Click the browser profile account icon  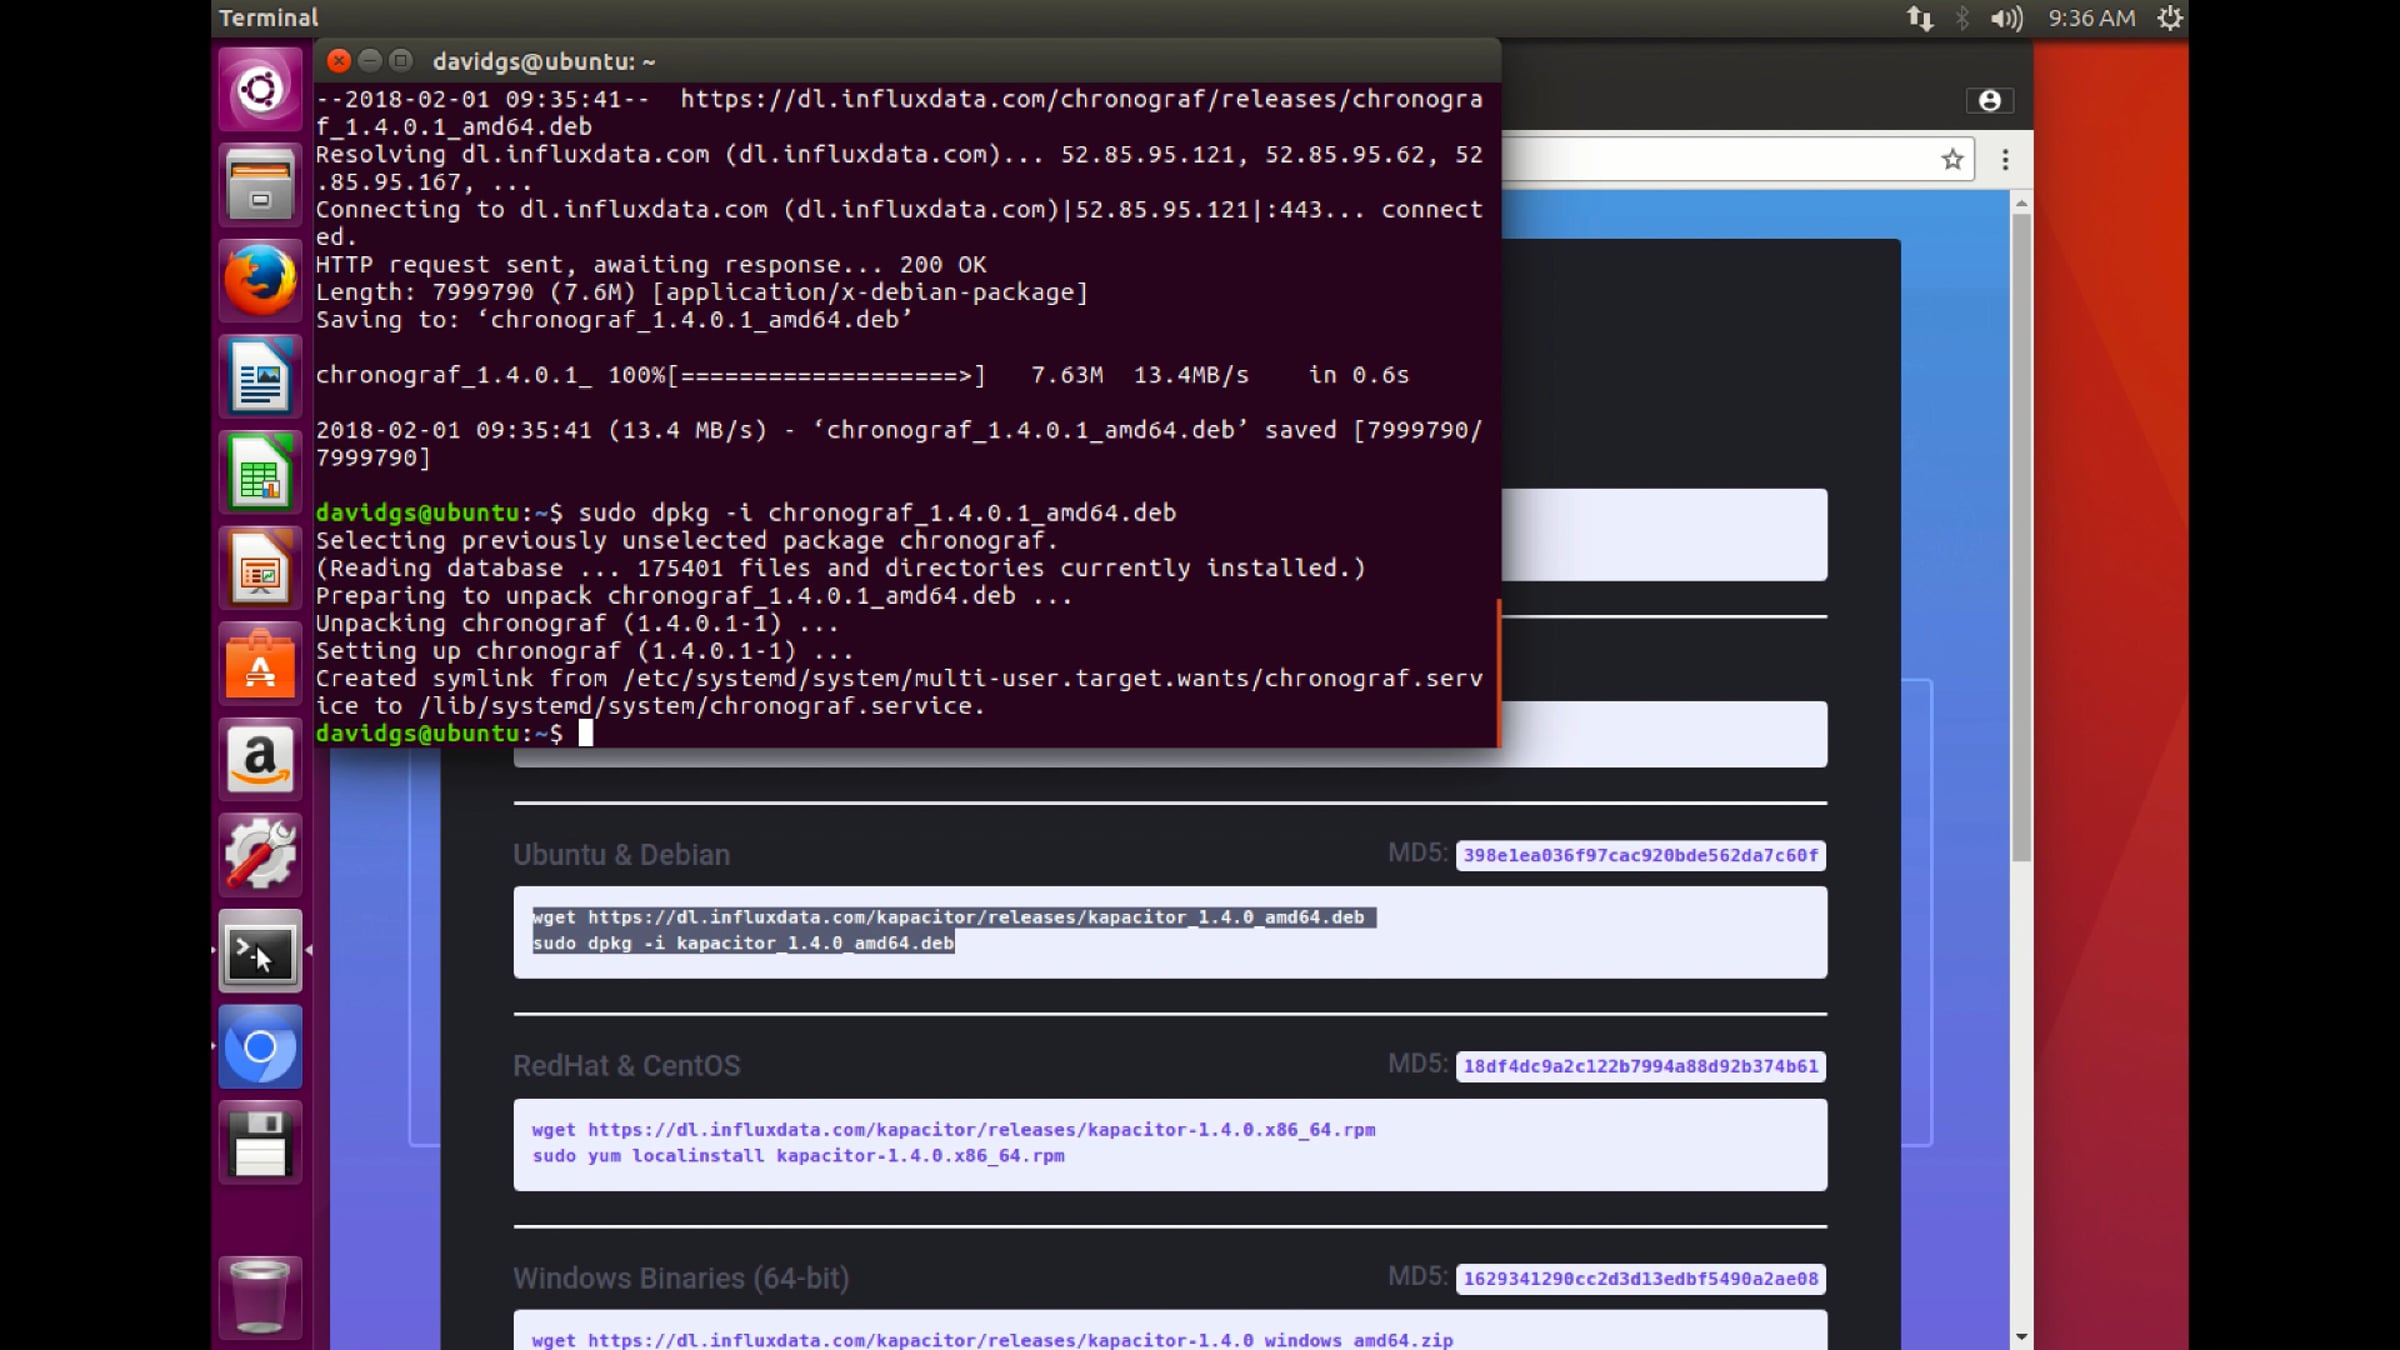click(1989, 101)
